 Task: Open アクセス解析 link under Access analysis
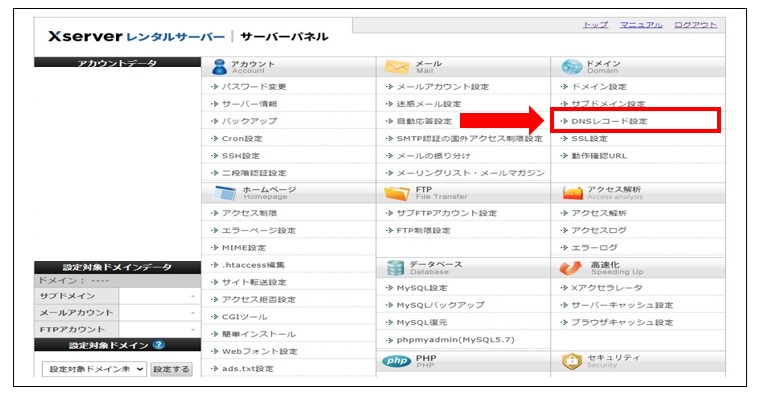(598, 213)
